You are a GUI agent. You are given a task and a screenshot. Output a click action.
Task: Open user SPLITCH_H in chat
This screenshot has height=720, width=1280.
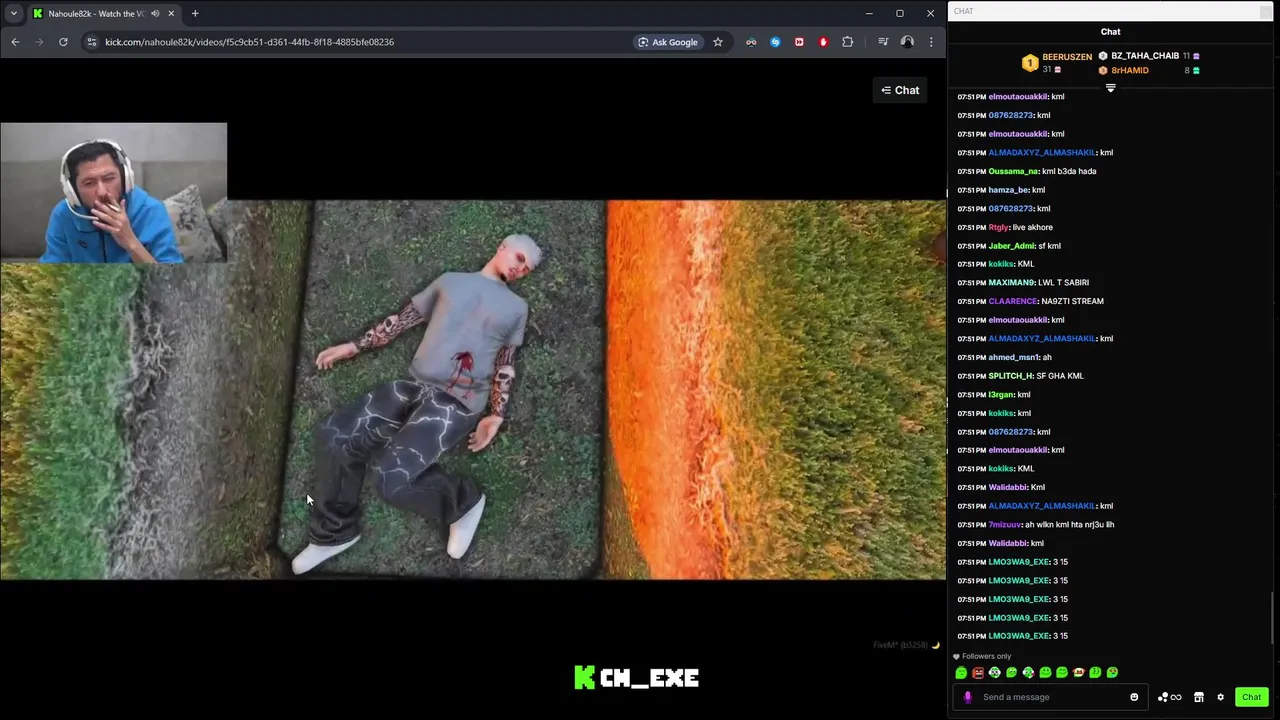coord(1010,376)
